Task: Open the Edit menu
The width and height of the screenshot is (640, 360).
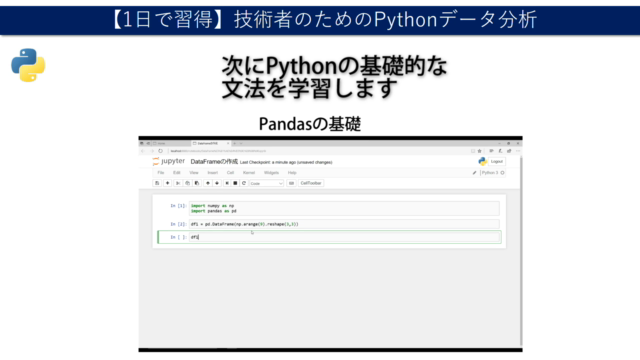Action: [176, 173]
